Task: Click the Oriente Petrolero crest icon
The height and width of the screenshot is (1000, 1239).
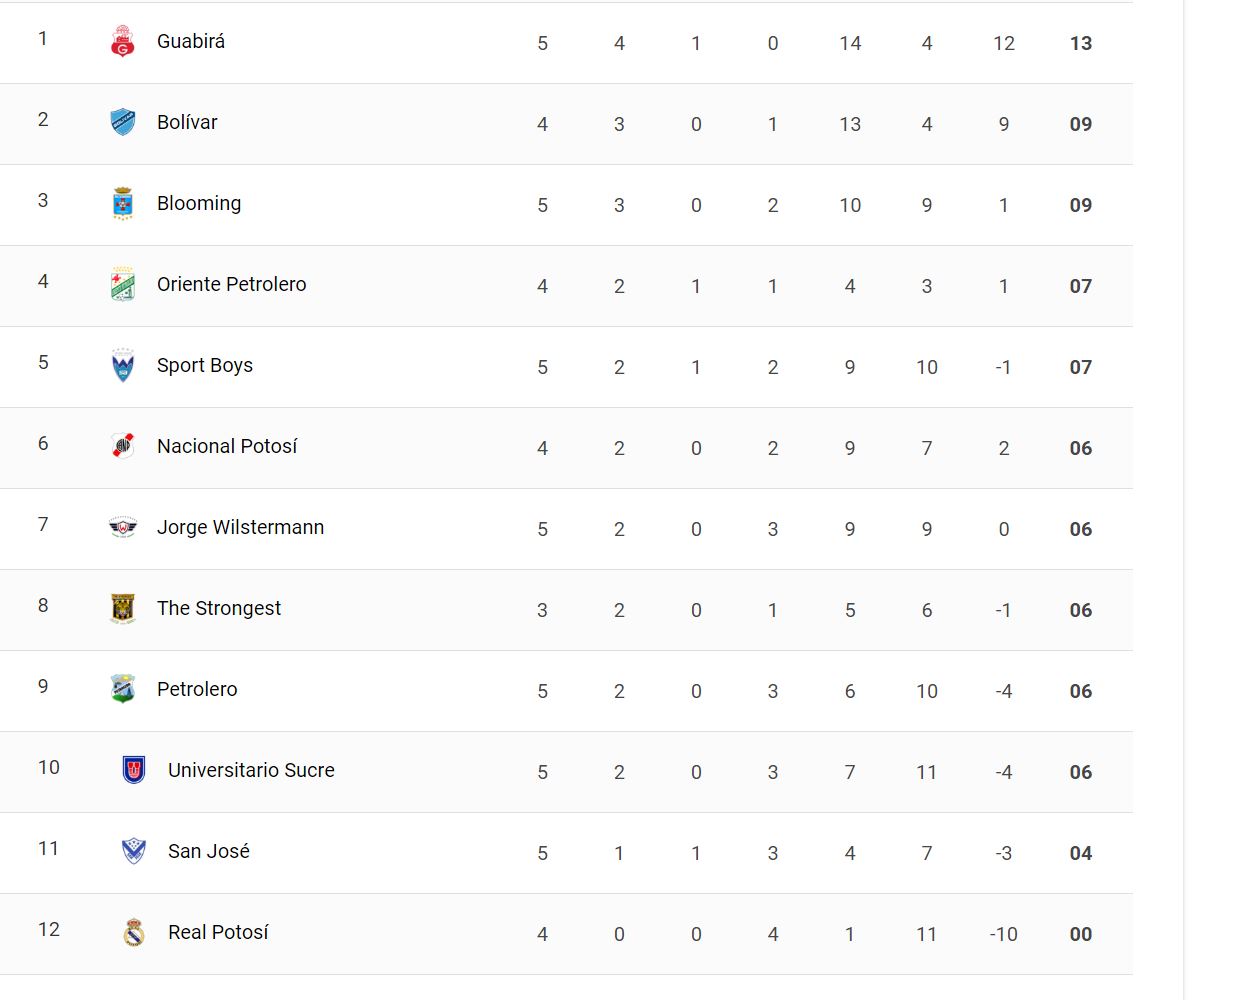Action: click(122, 284)
